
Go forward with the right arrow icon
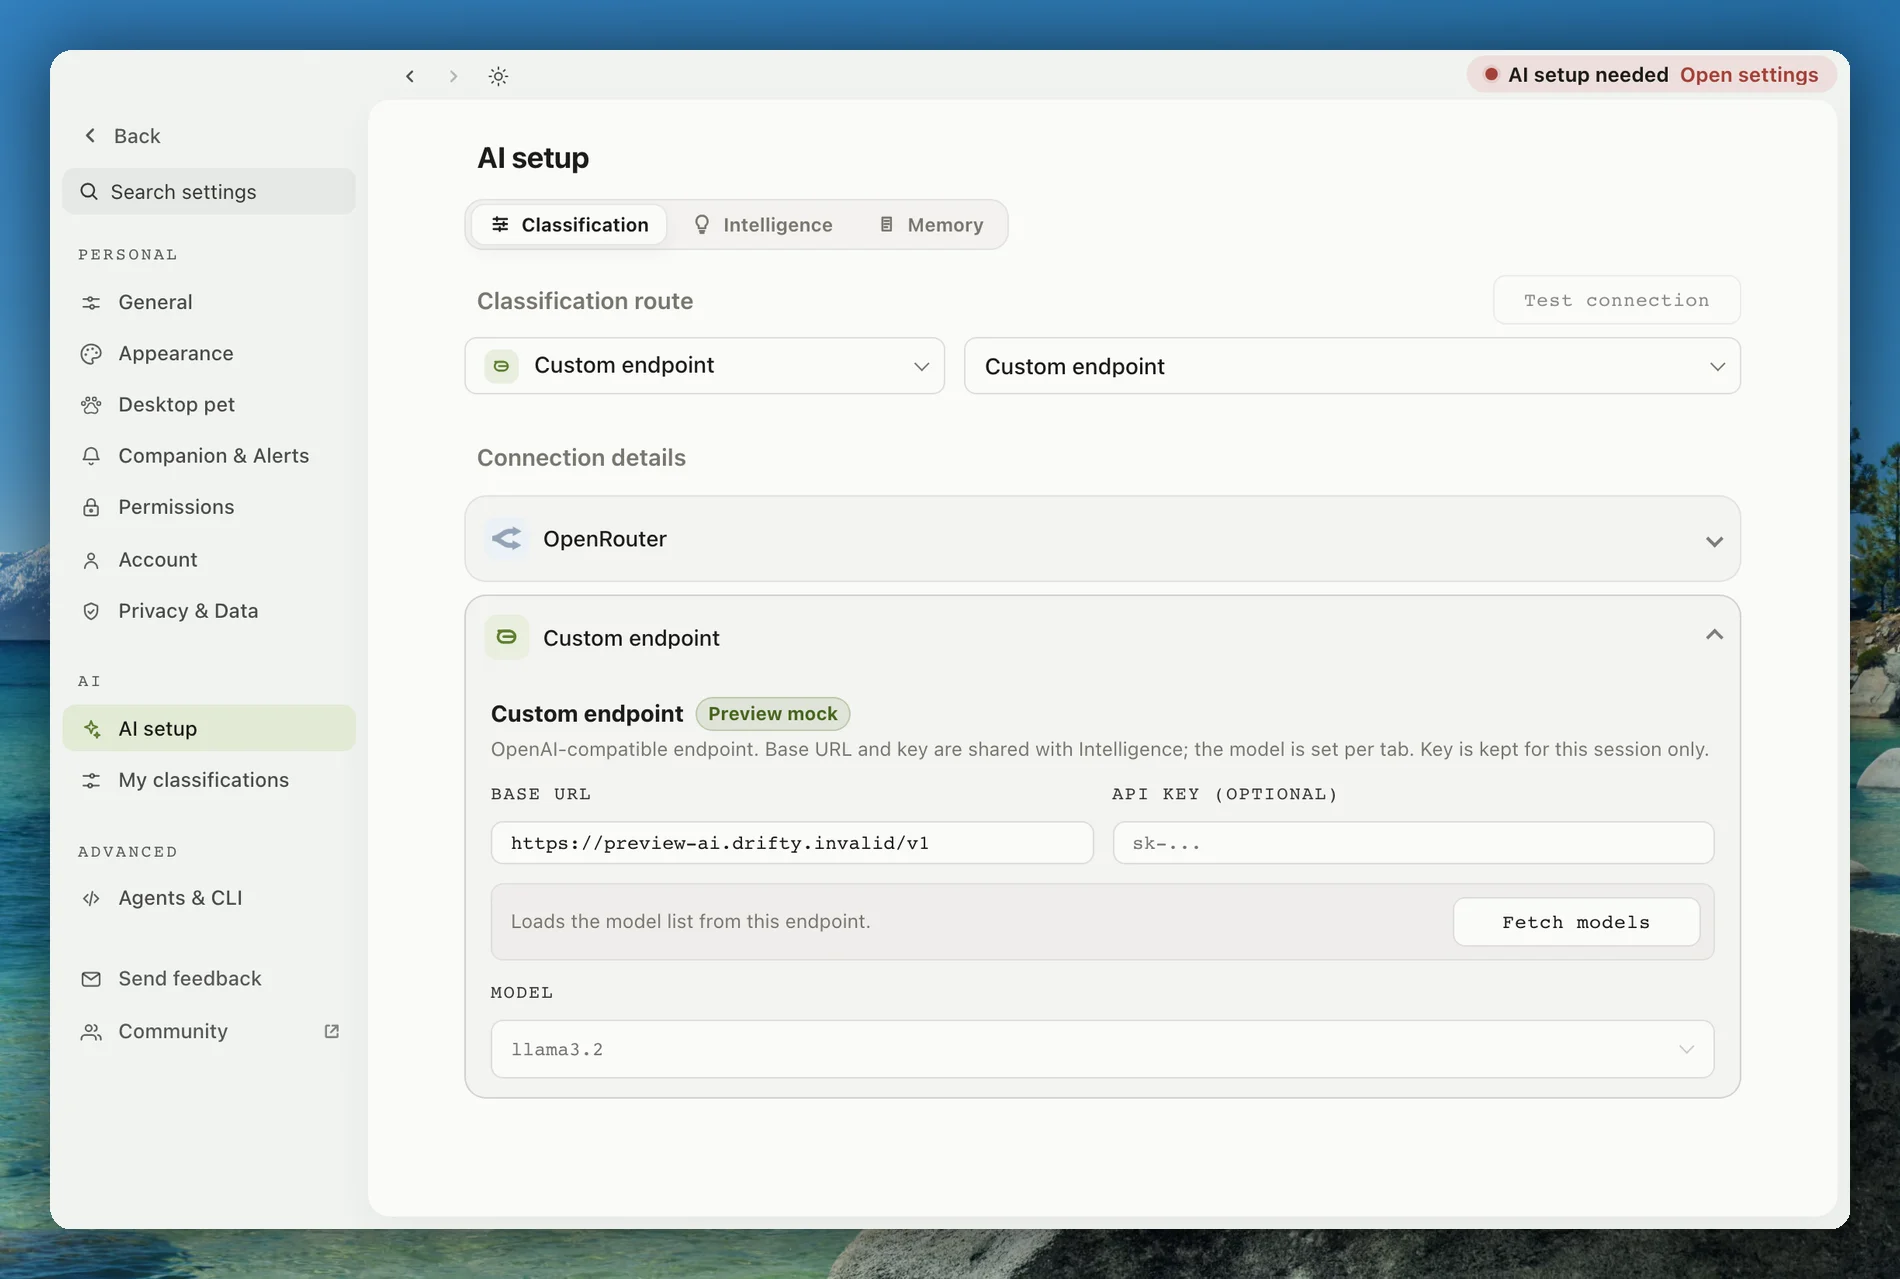click(x=453, y=76)
